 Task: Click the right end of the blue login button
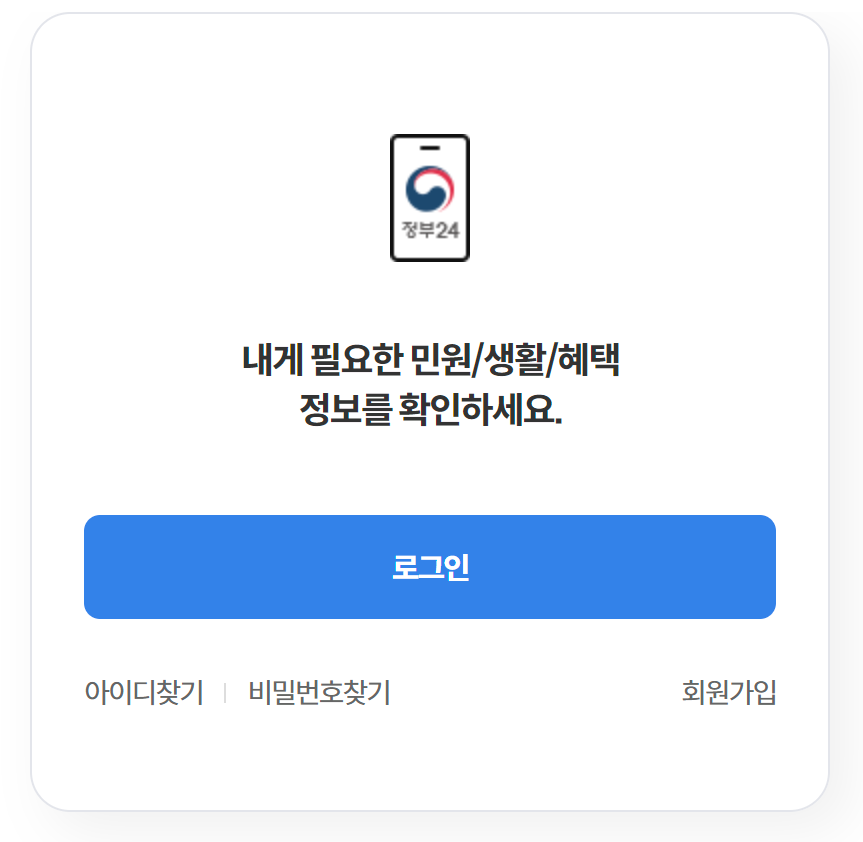750,567
